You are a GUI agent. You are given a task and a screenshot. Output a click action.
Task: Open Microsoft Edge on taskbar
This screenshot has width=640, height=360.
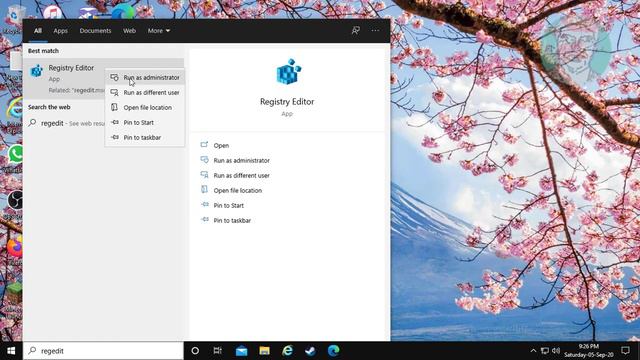pos(333,351)
